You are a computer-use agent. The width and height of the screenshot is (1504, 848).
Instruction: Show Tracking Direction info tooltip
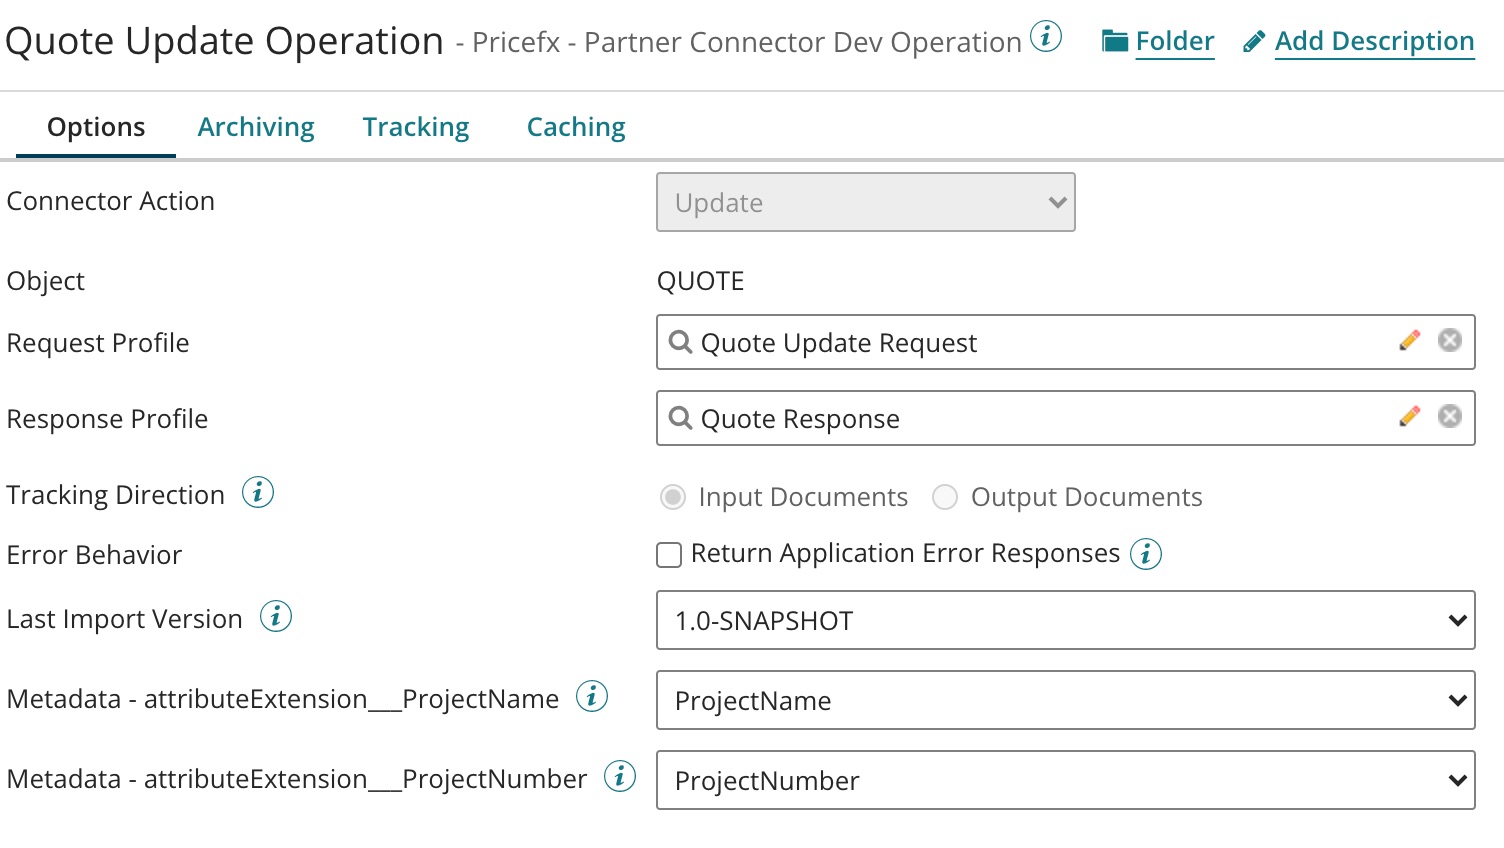pyautogui.click(x=258, y=493)
